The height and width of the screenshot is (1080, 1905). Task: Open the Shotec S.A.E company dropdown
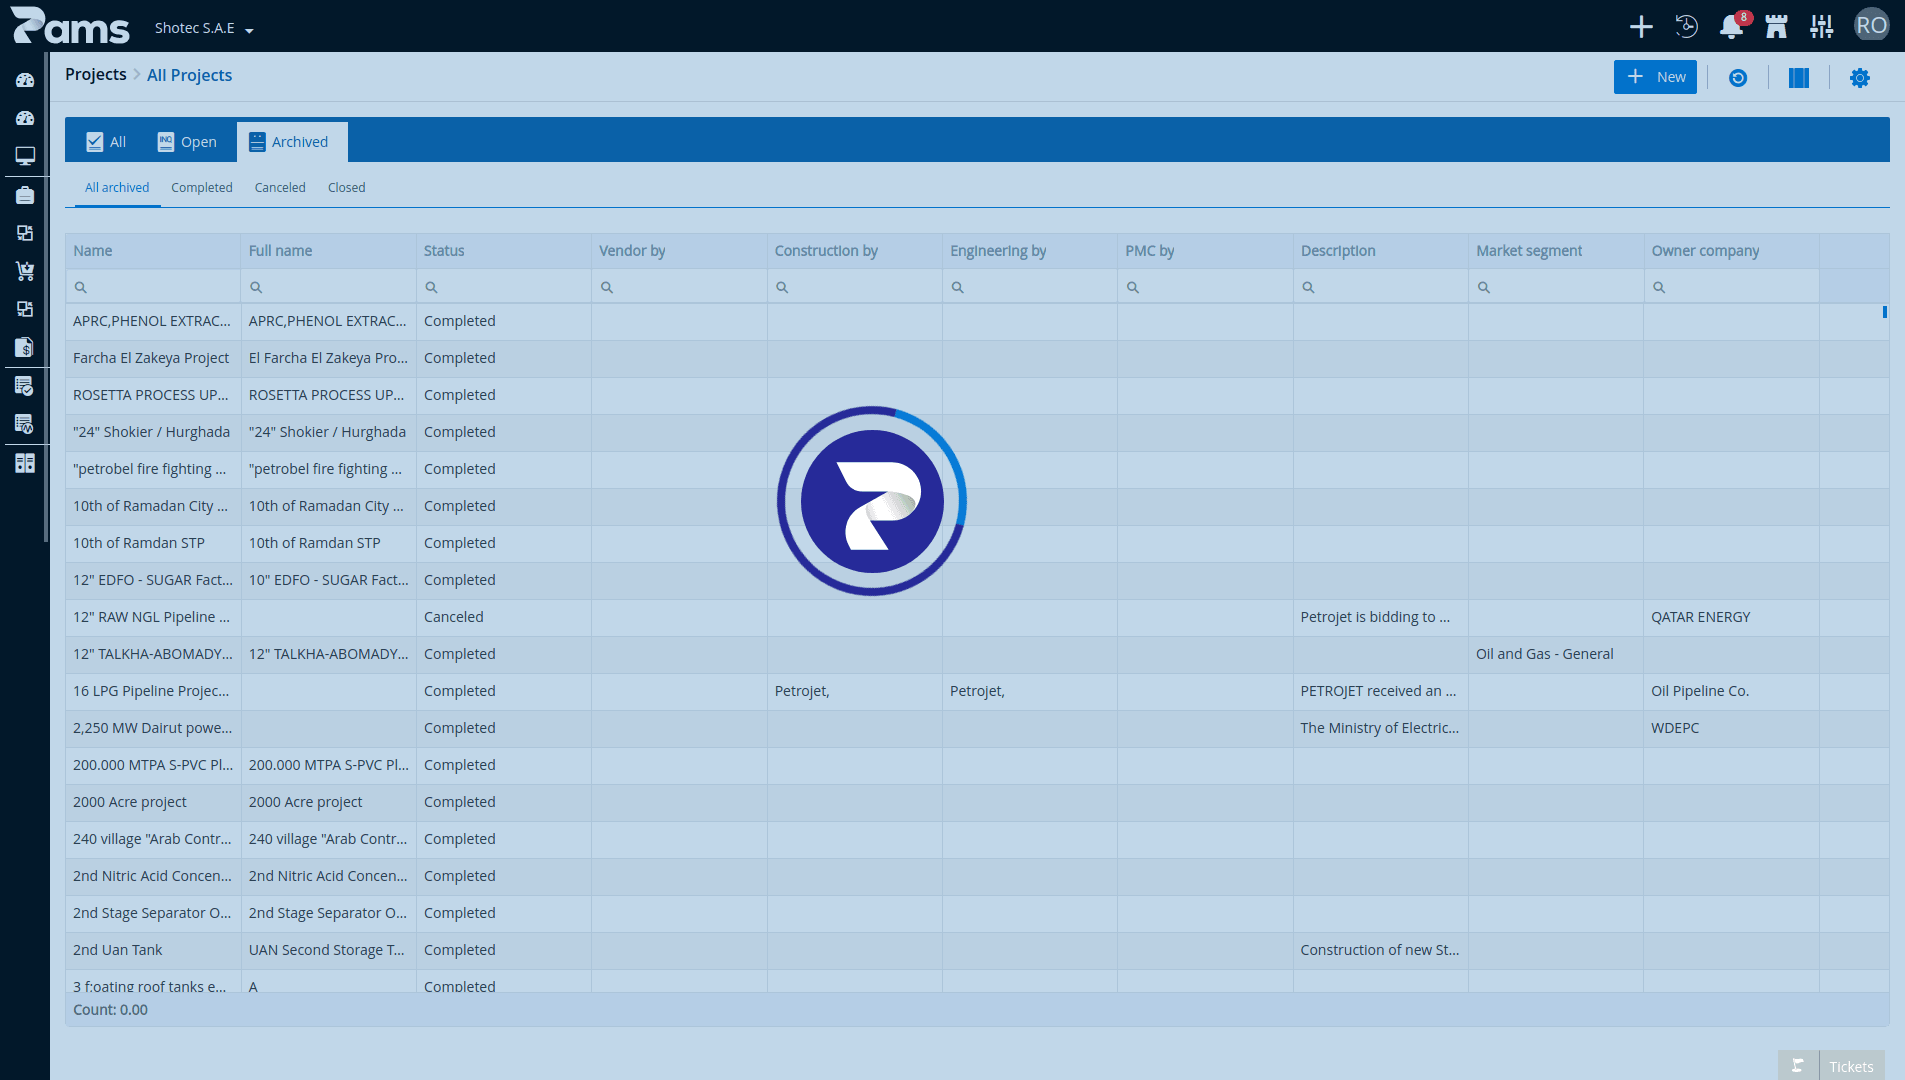[x=204, y=28]
